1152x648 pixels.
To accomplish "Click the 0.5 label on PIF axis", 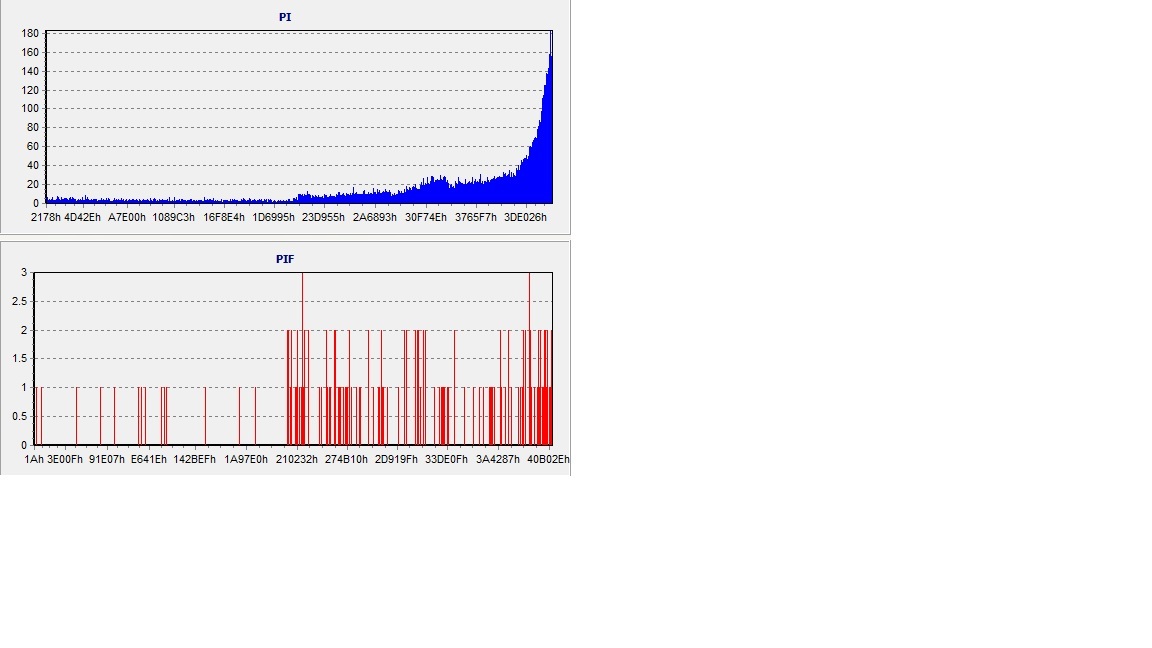I will tap(20, 416).
